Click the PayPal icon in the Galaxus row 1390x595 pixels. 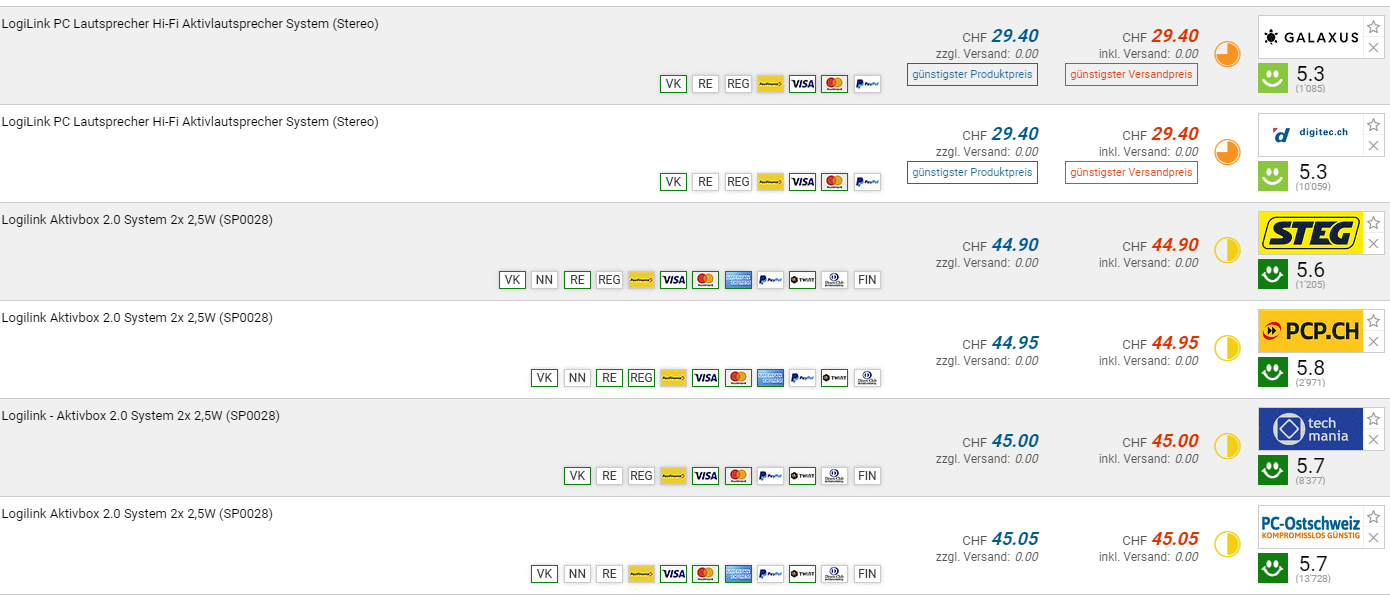[867, 84]
